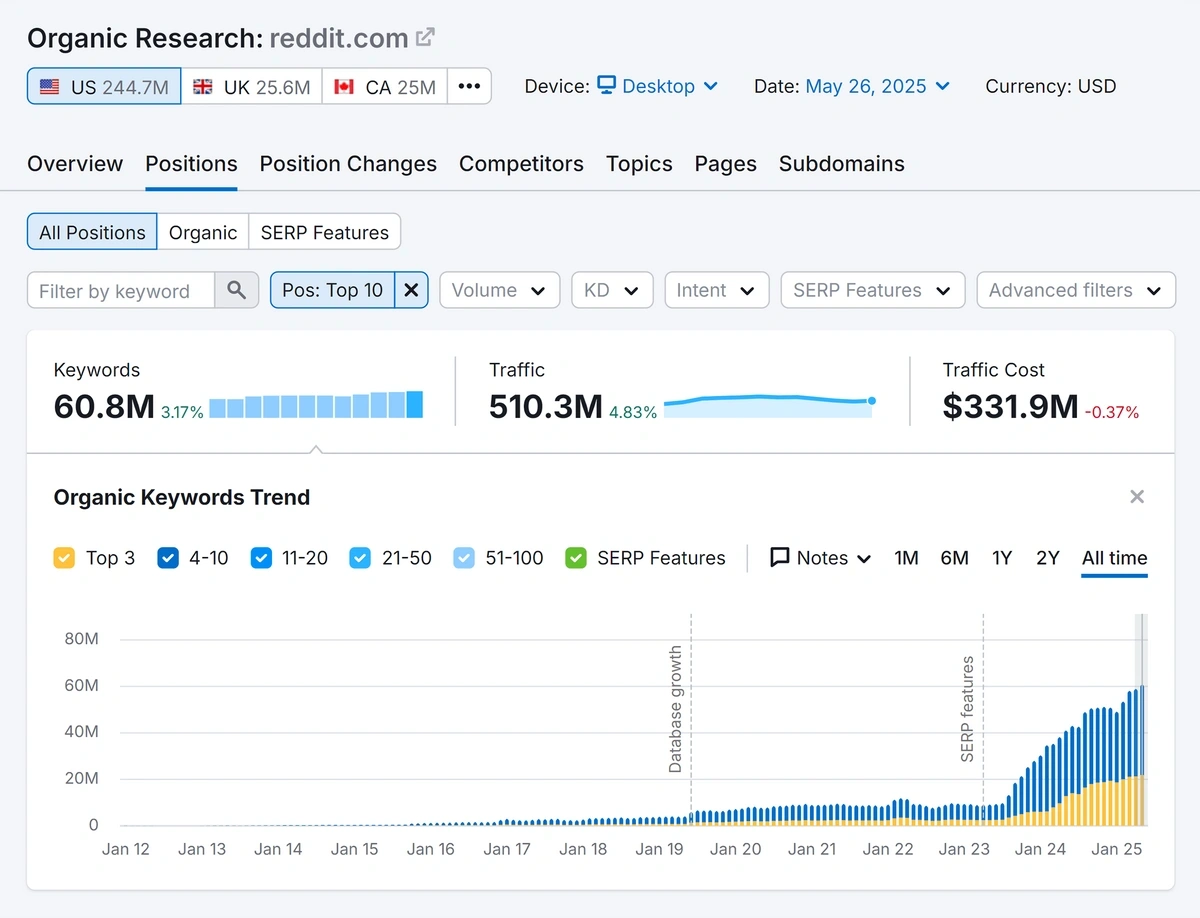The image size is (1200, 918).
Task: Open the Device Desktop dropdown
Action: [x=658, y=86]
